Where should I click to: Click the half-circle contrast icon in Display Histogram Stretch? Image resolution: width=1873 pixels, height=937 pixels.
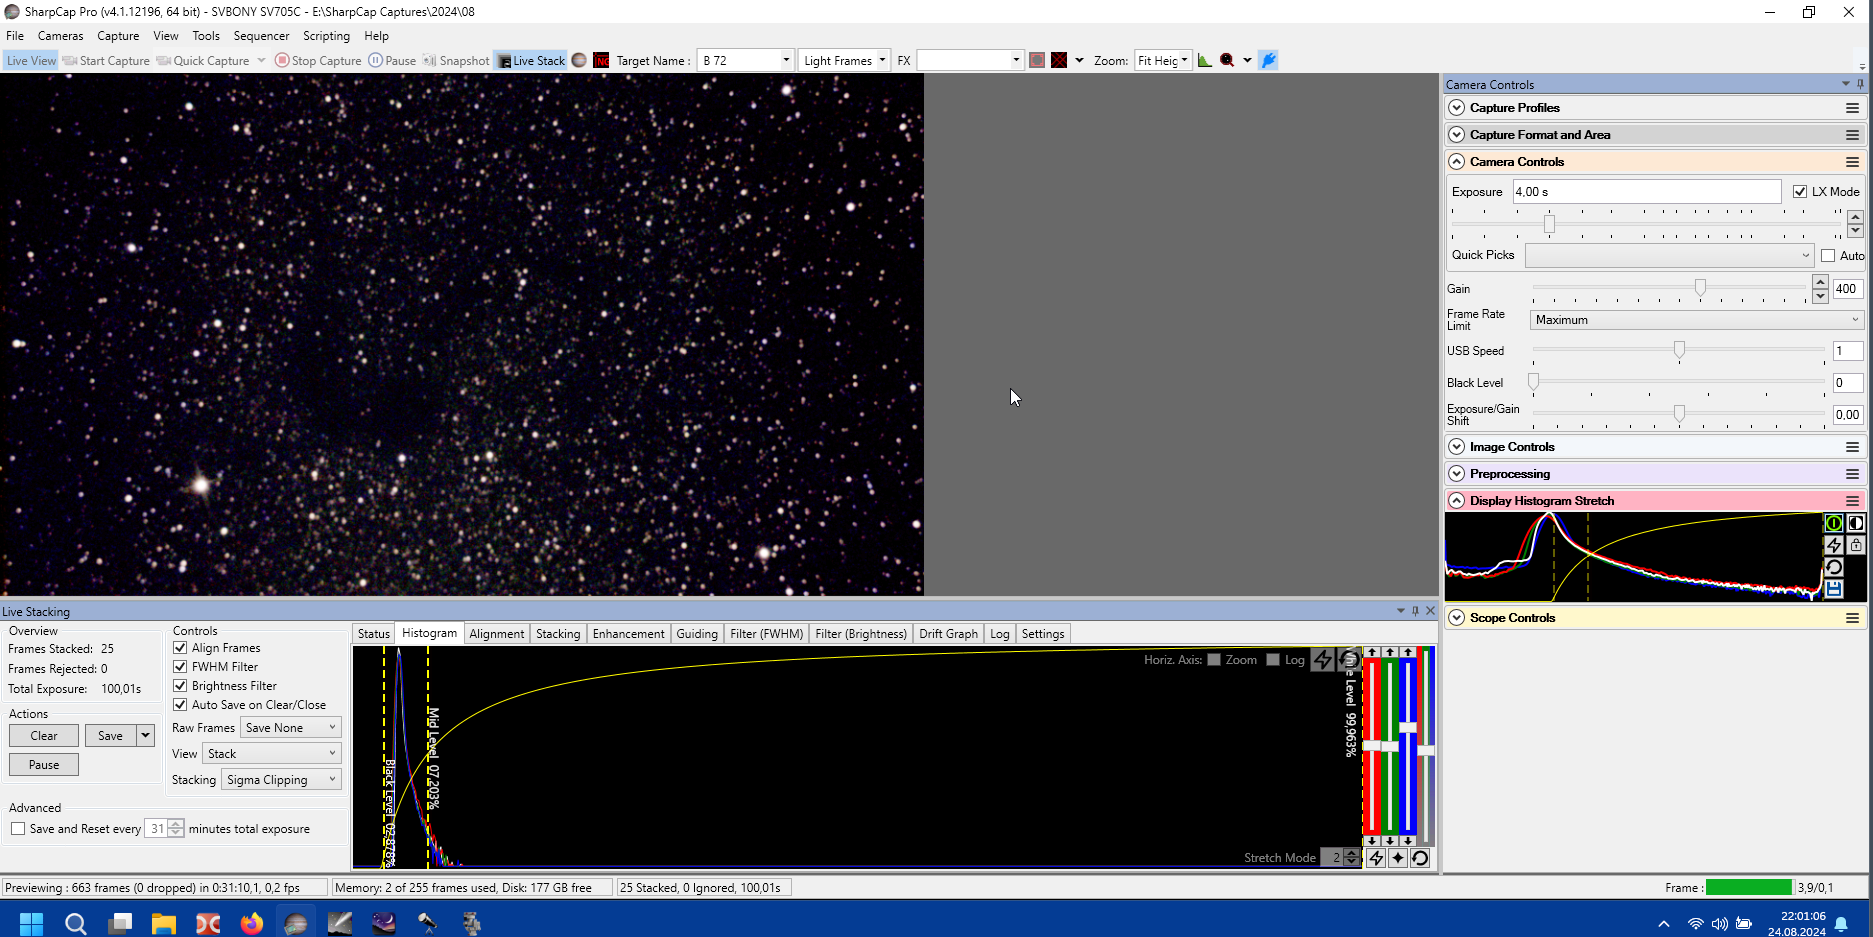pyautogui.click(x=1855, y=523)
